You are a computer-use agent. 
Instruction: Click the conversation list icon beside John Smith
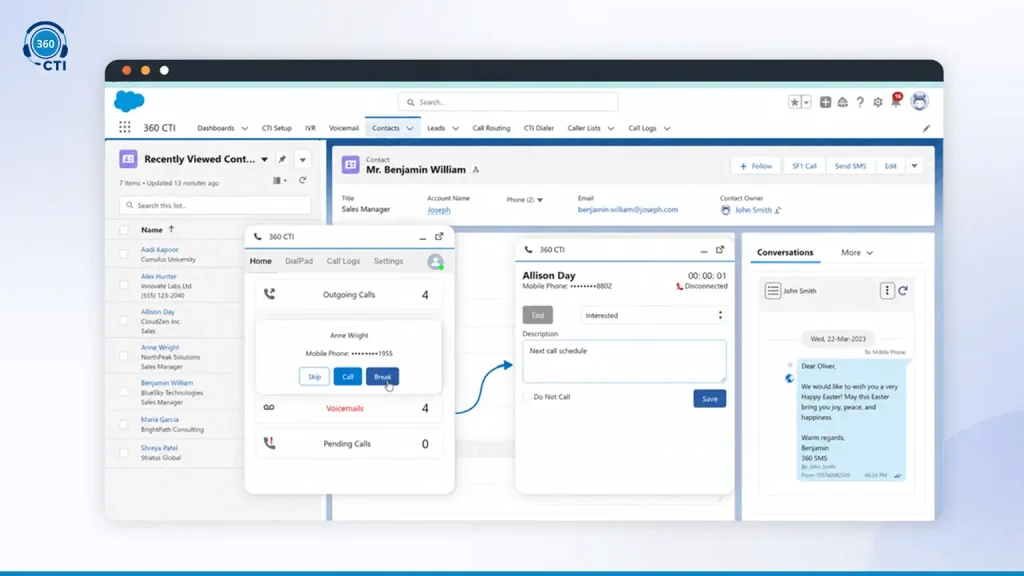coord(773,291)
